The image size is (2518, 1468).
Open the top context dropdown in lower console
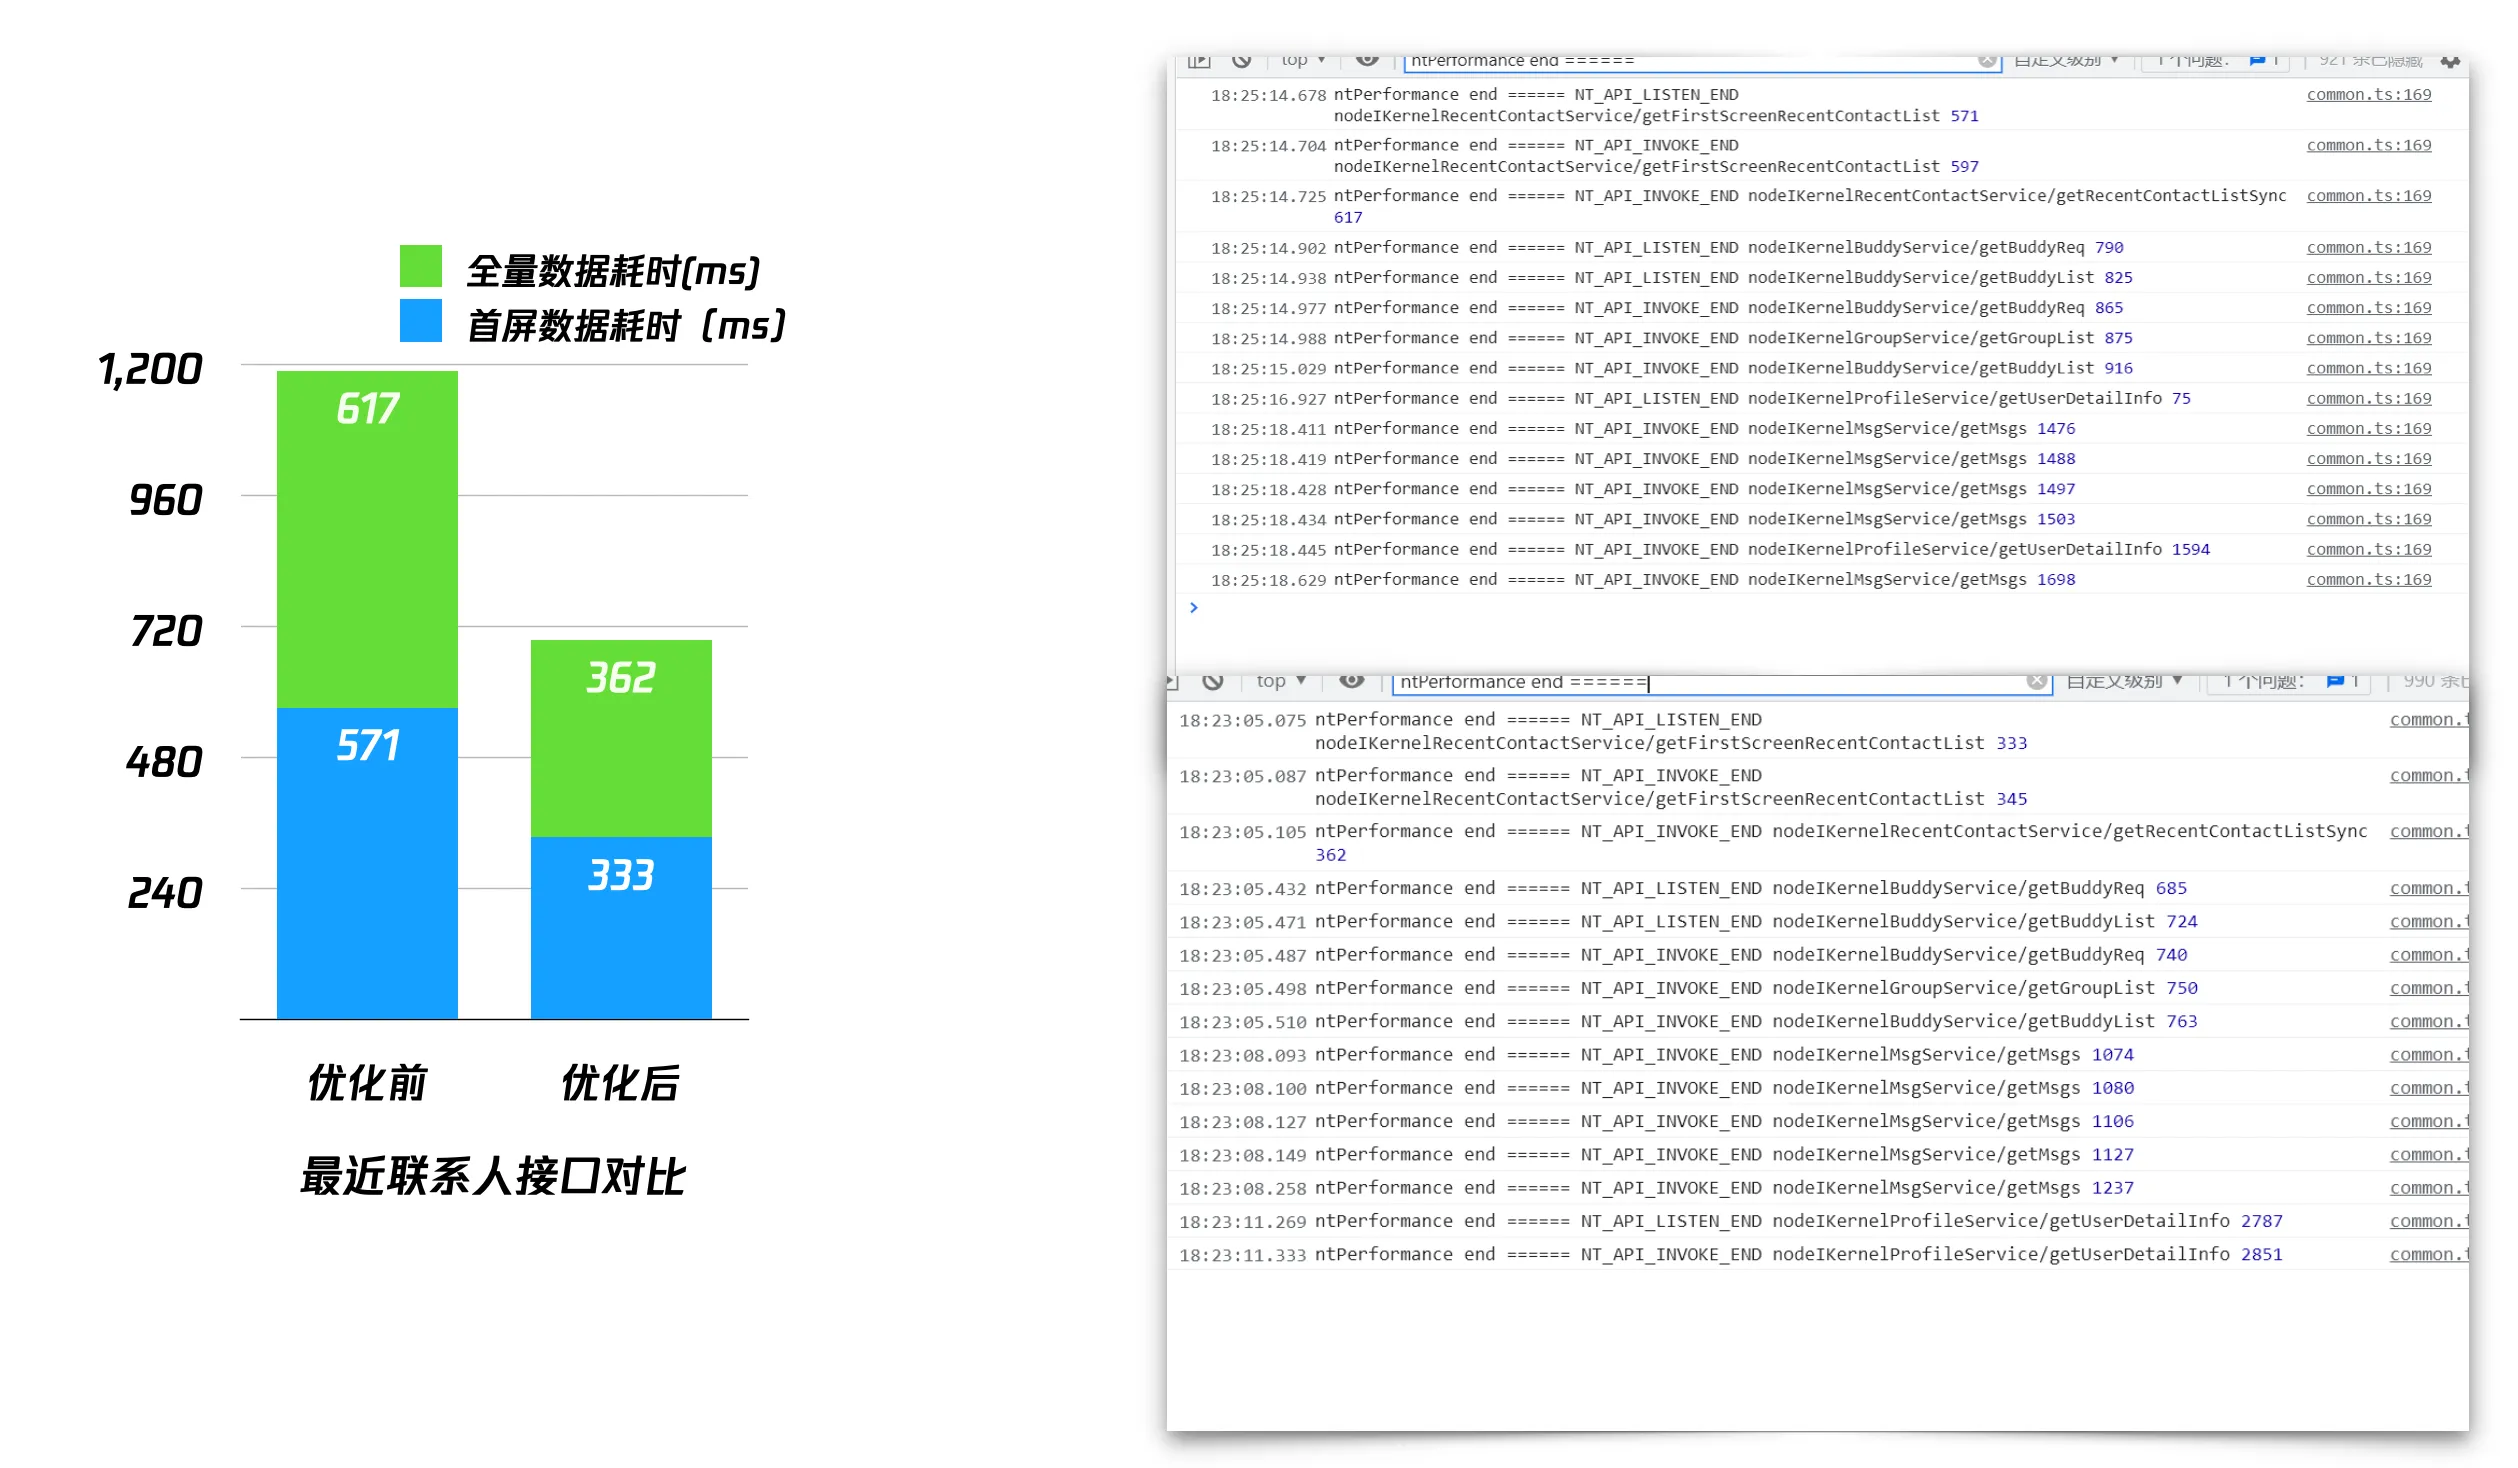point(1281,681)
